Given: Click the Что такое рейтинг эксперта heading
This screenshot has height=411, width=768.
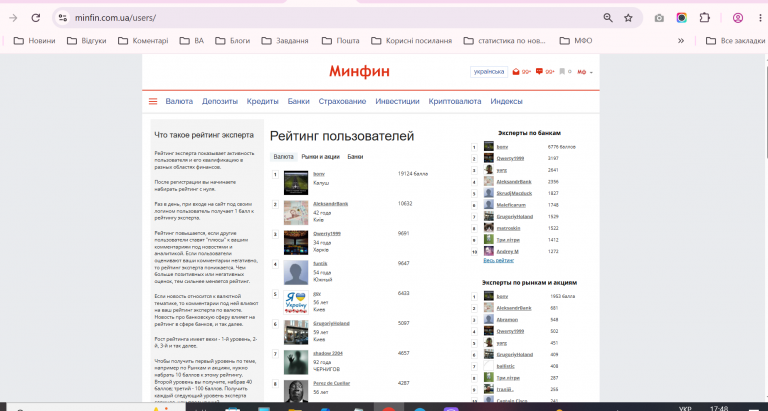Looking at the screenshot, I should pos(204,135).
